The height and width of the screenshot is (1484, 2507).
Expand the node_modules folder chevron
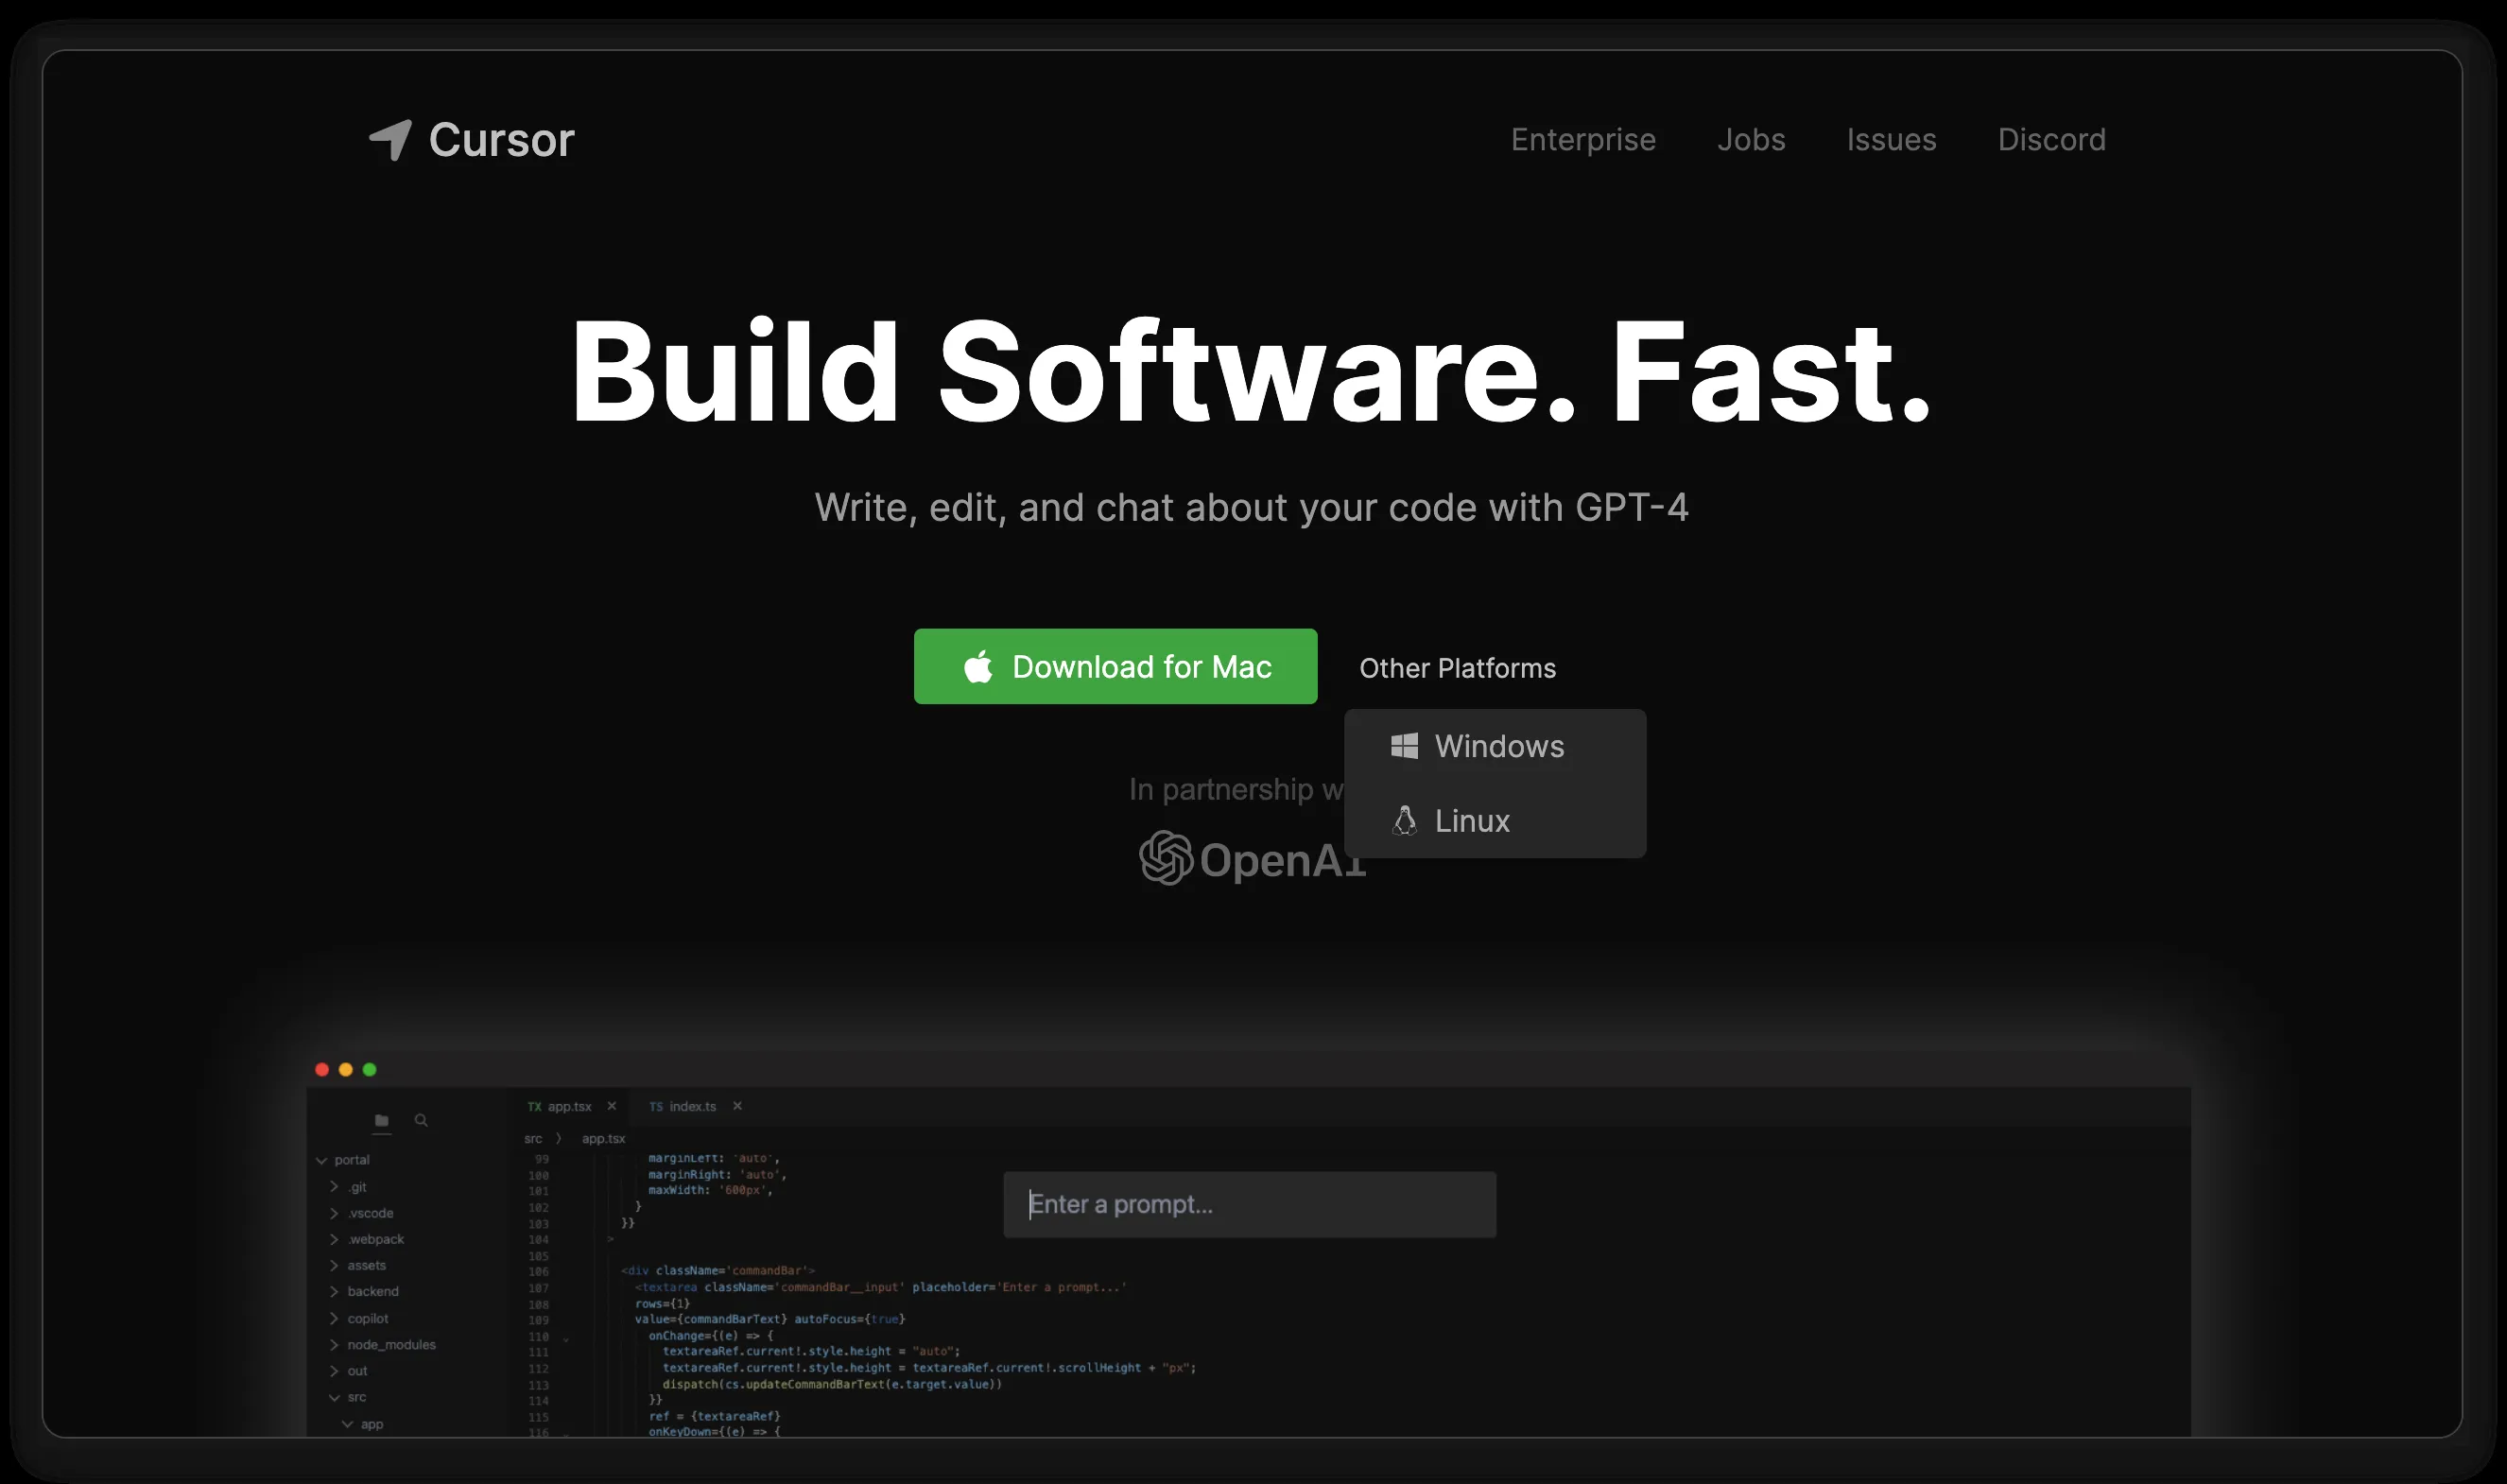334,1345
